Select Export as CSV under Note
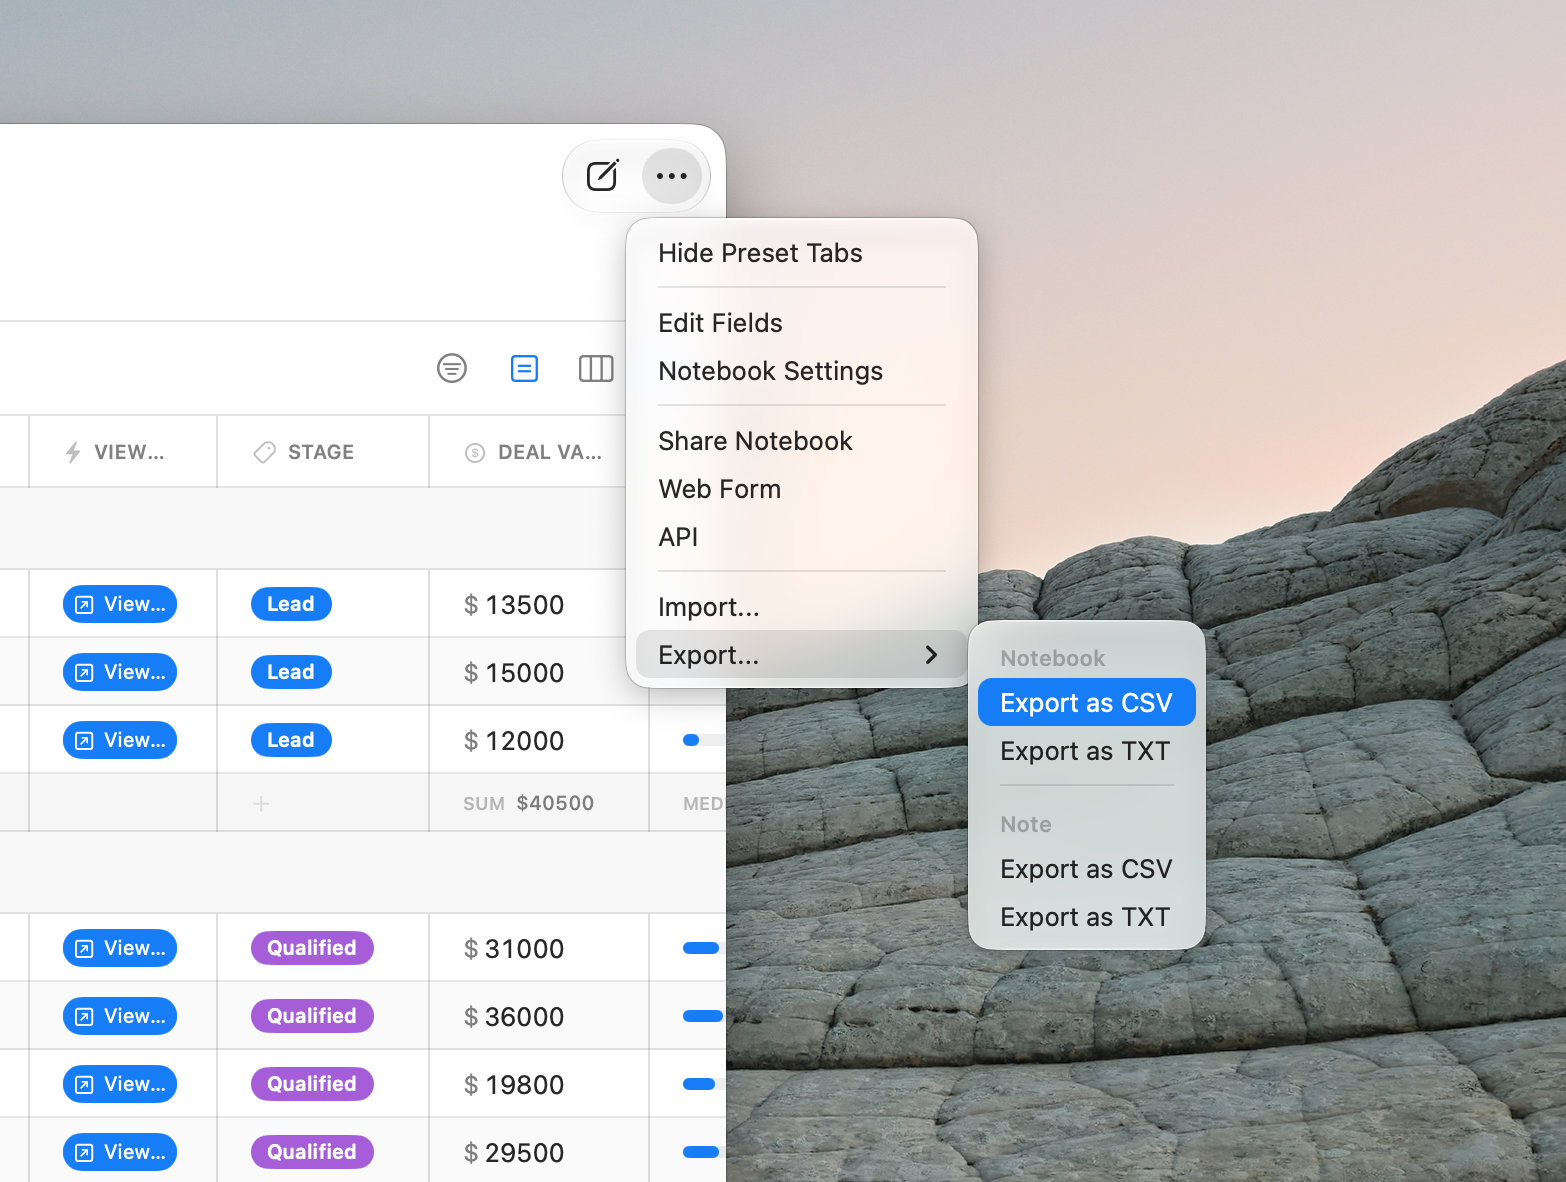Screen dimensions: 1566x1182 1086,869
